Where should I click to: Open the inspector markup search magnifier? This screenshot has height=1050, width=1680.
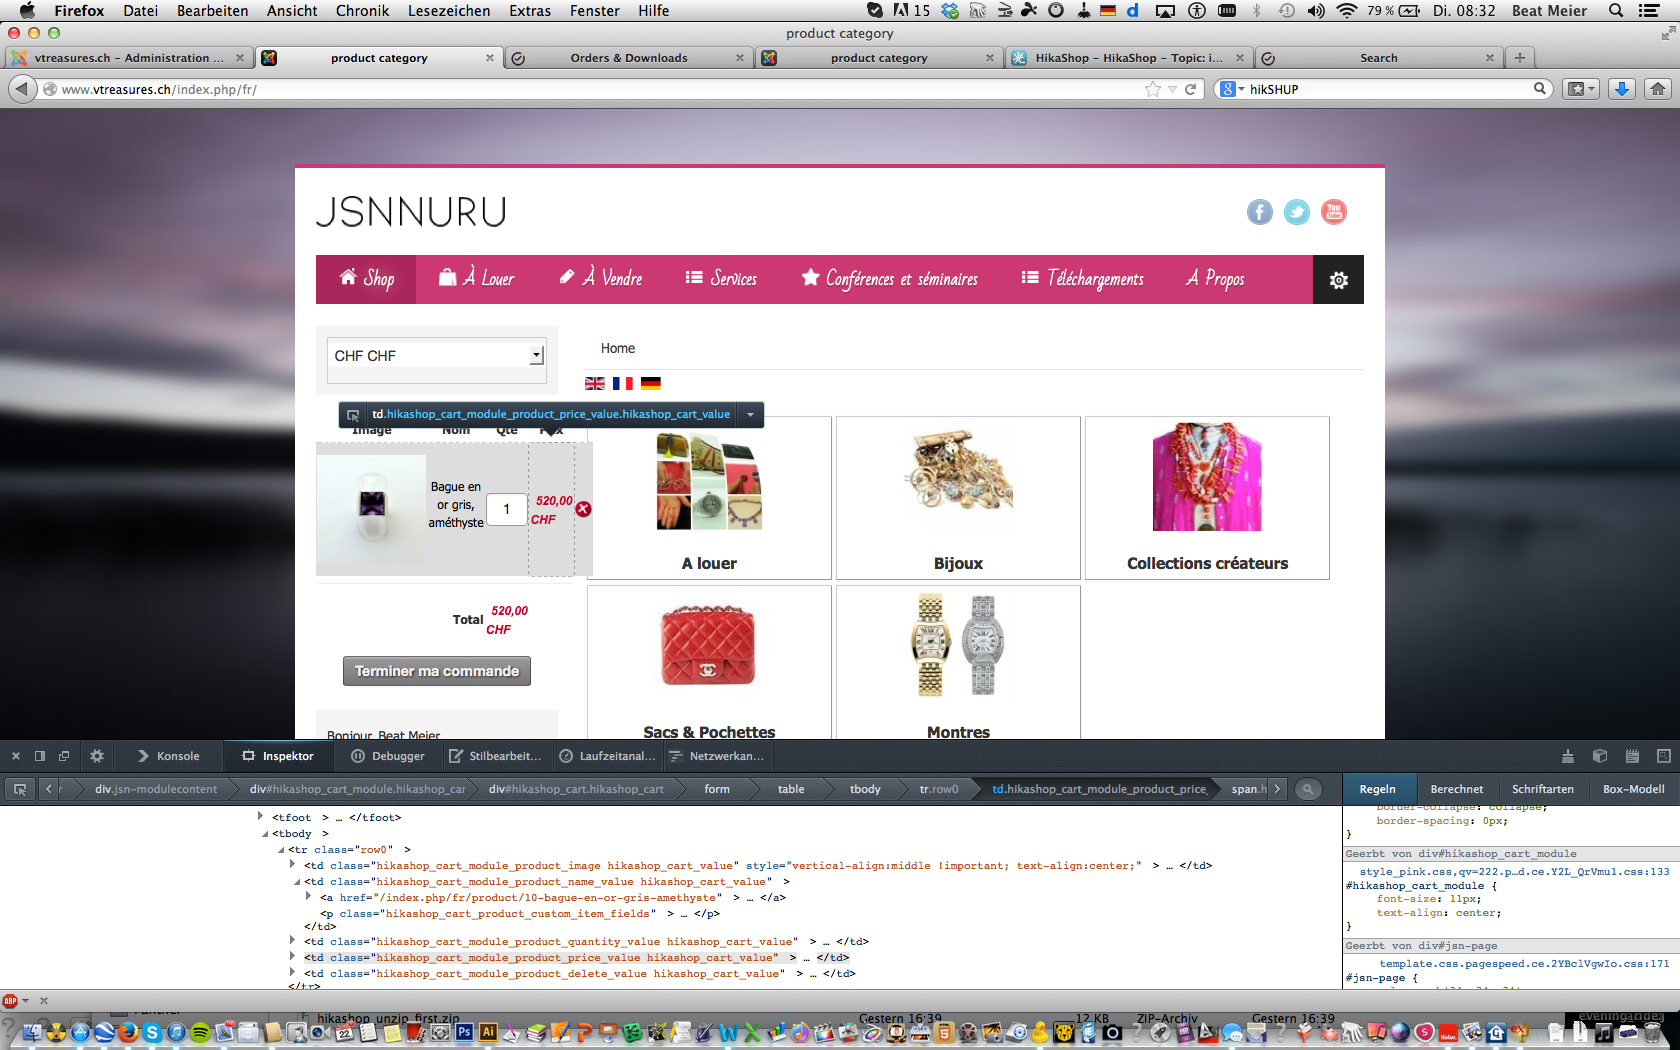(x=1307, y=789)
